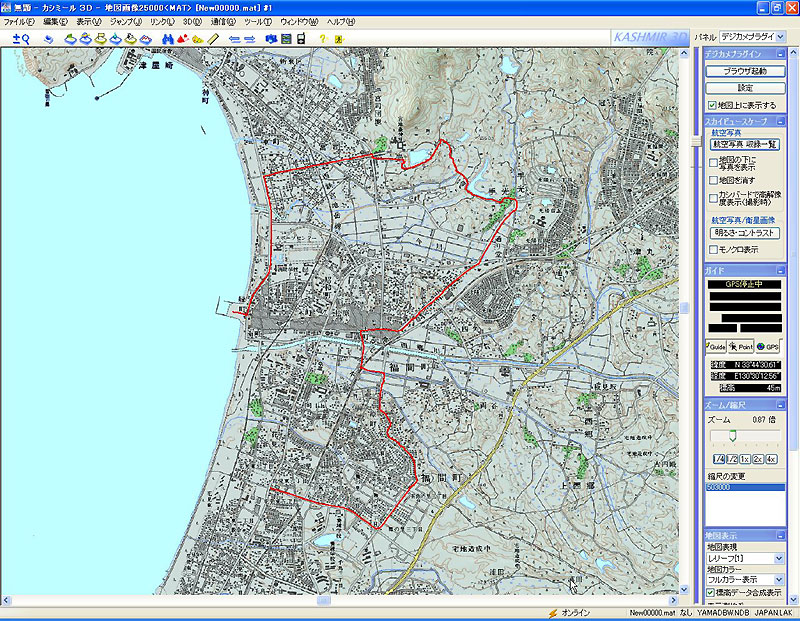Click the 明るさ・コントラスト button
This screenshot has width=800, height=621.
coord(745,233)
